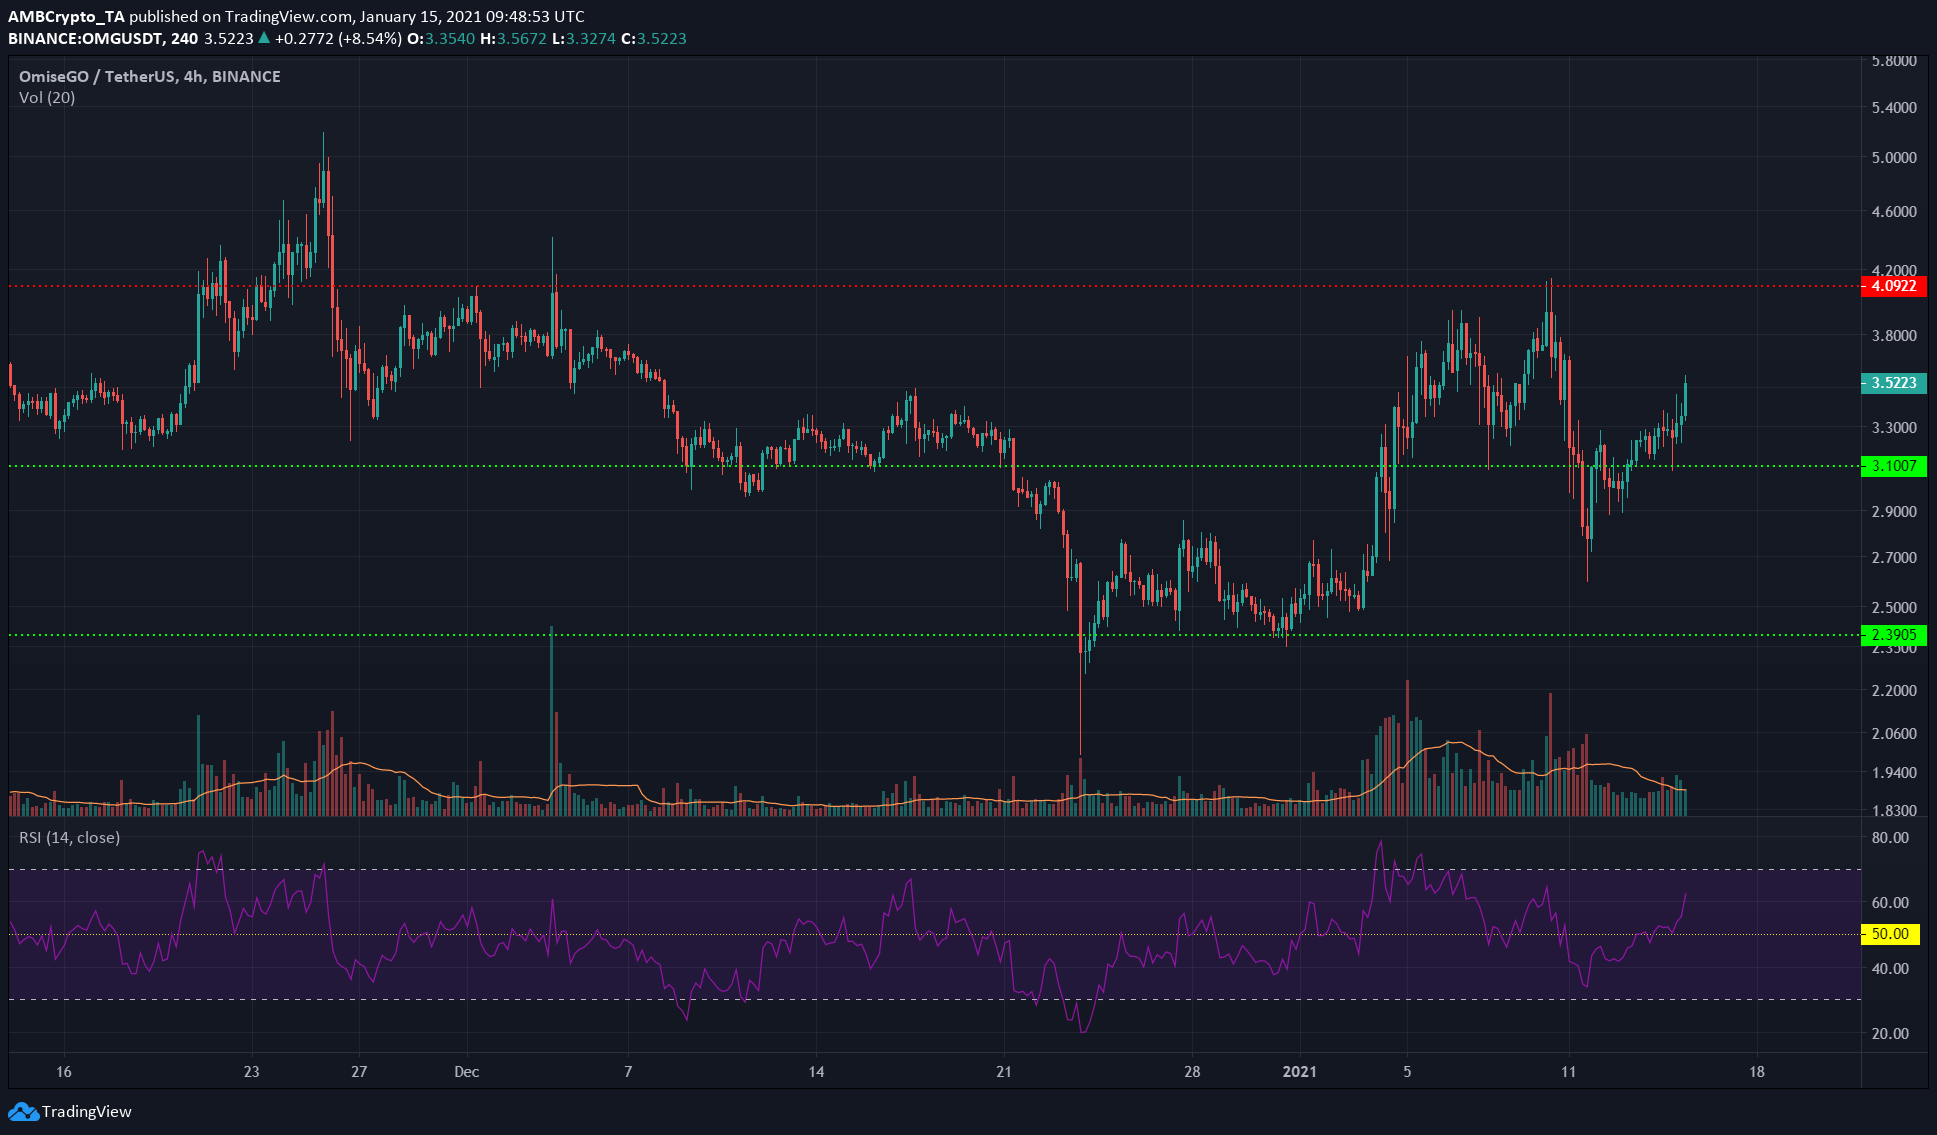Click the +0.2772 (+8.54%) change value

pos(338,38)
